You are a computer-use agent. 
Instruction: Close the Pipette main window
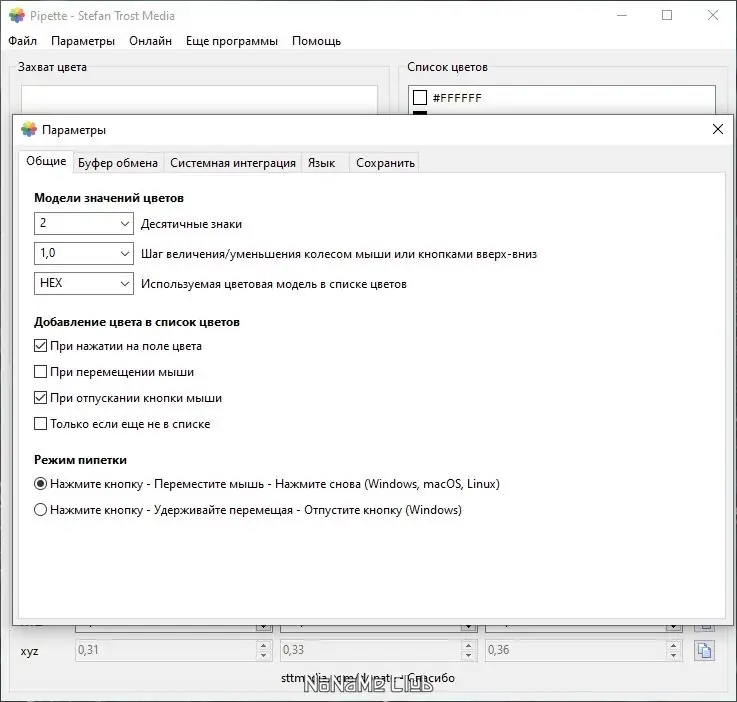pyautogui.click(x=713, y=16)
